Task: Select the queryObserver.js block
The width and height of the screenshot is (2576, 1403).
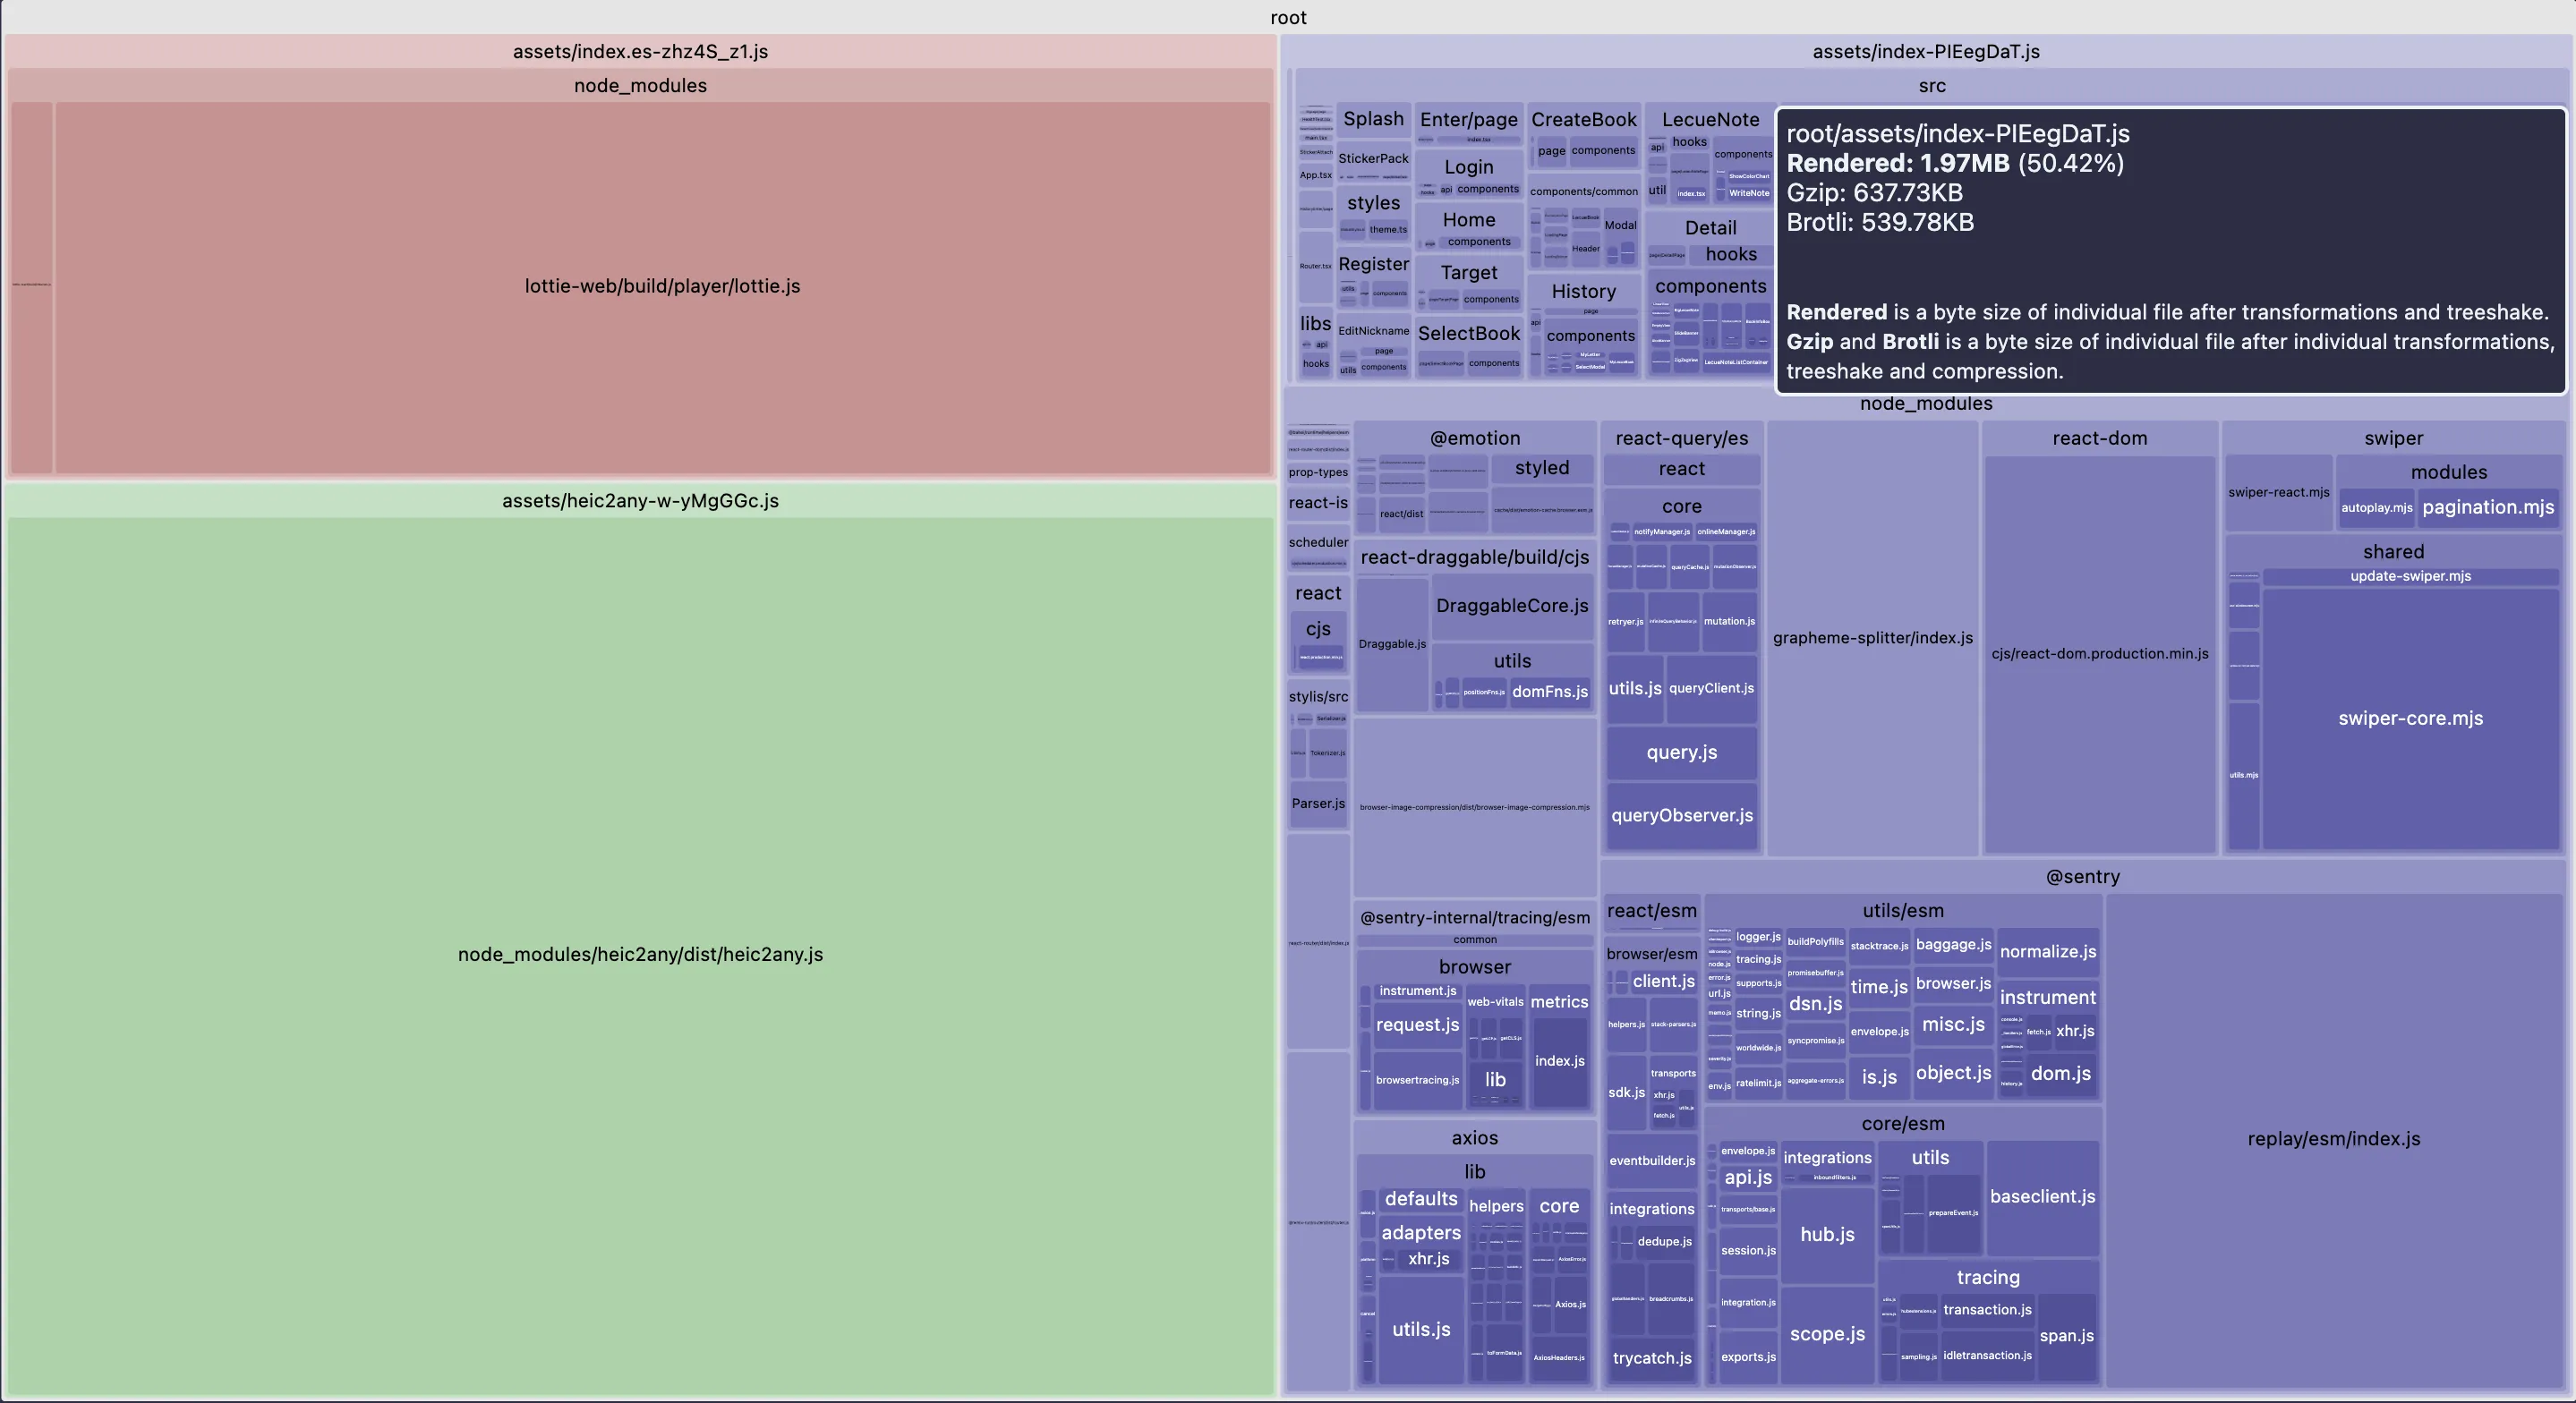Action: [1681, 816]
